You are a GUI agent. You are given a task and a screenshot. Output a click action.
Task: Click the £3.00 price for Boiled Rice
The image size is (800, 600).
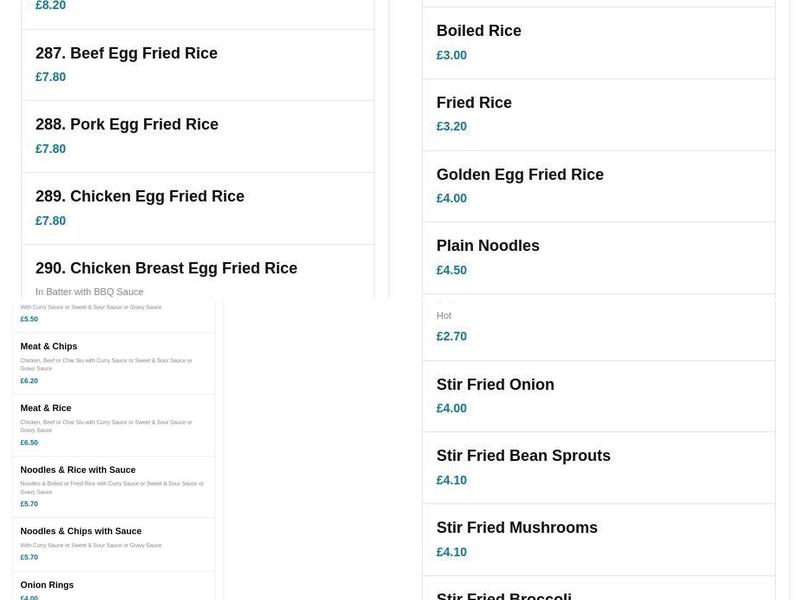click(450, 55)
